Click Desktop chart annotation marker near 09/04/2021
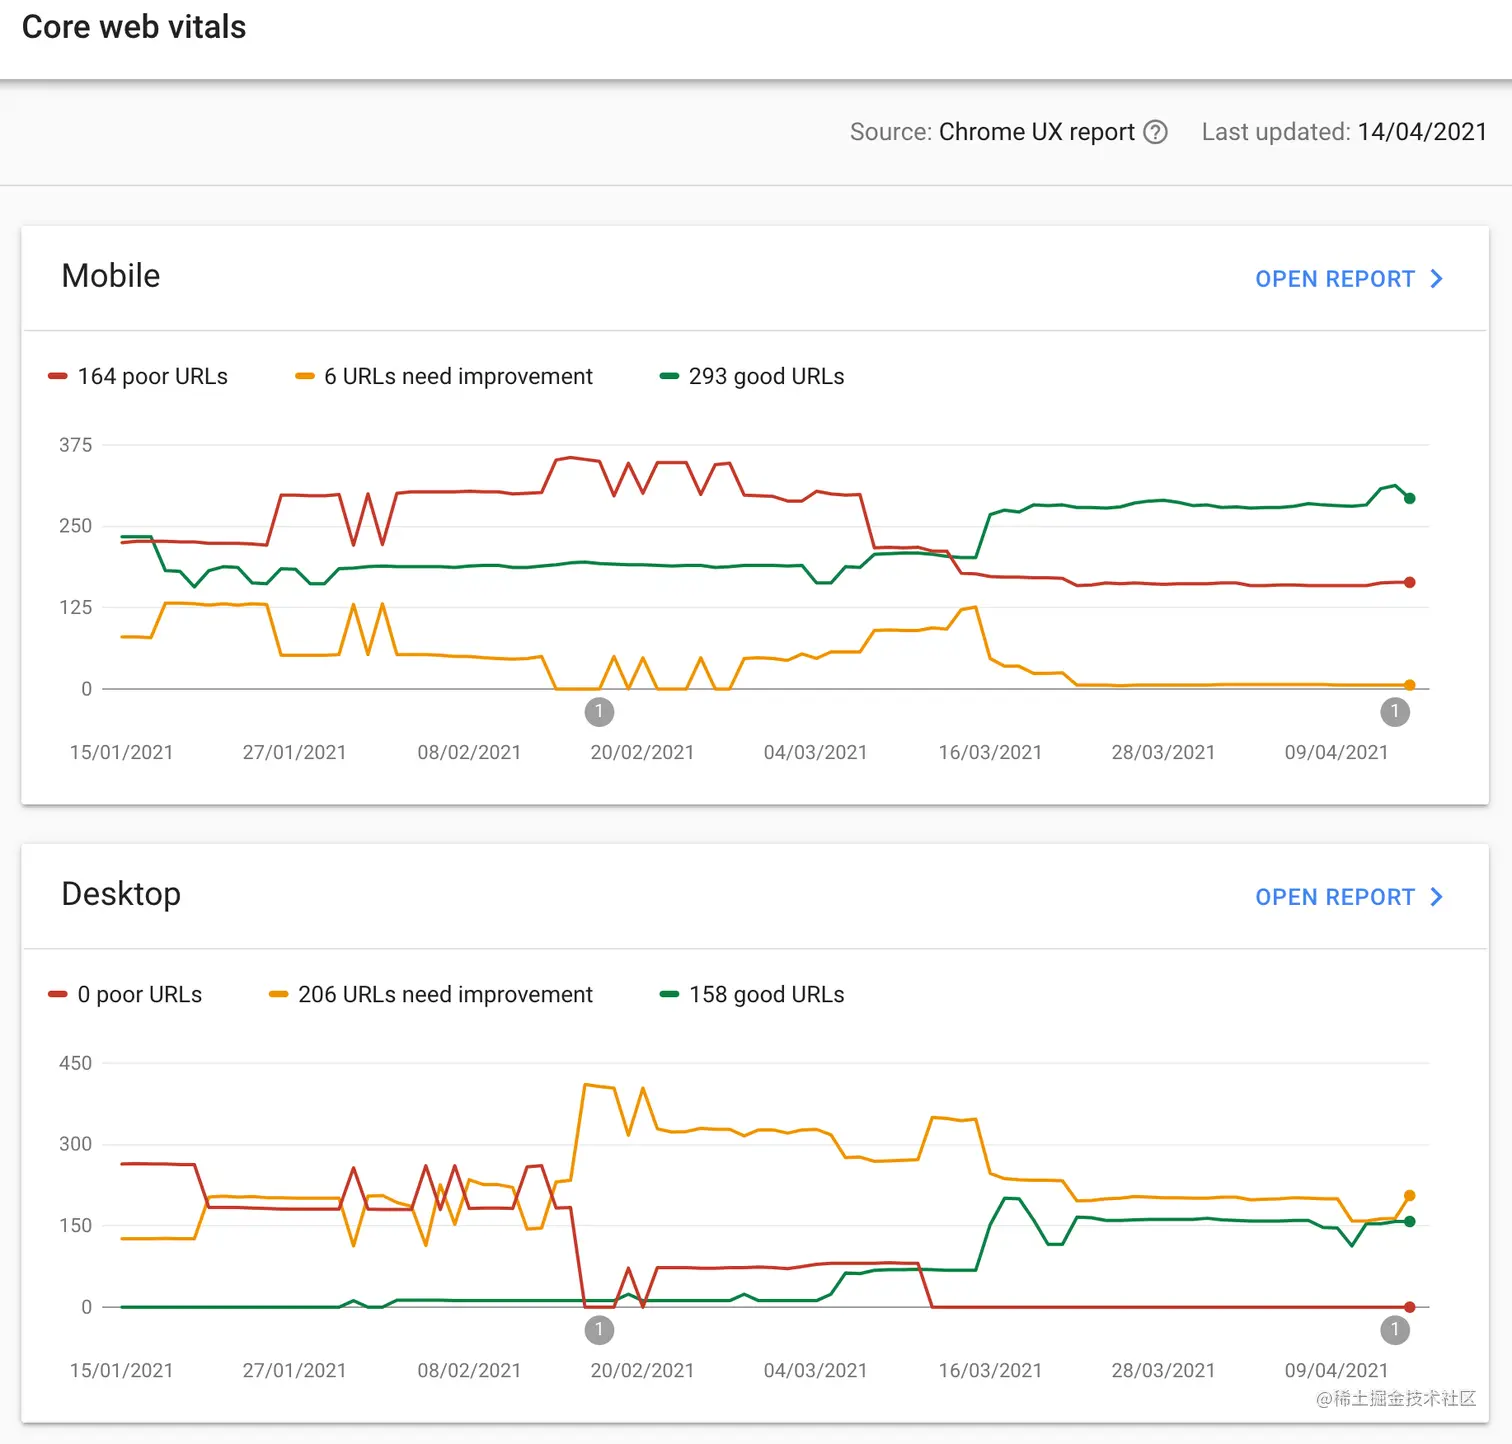Screen dimensions: 1512x1444 pos(1394,1330)
